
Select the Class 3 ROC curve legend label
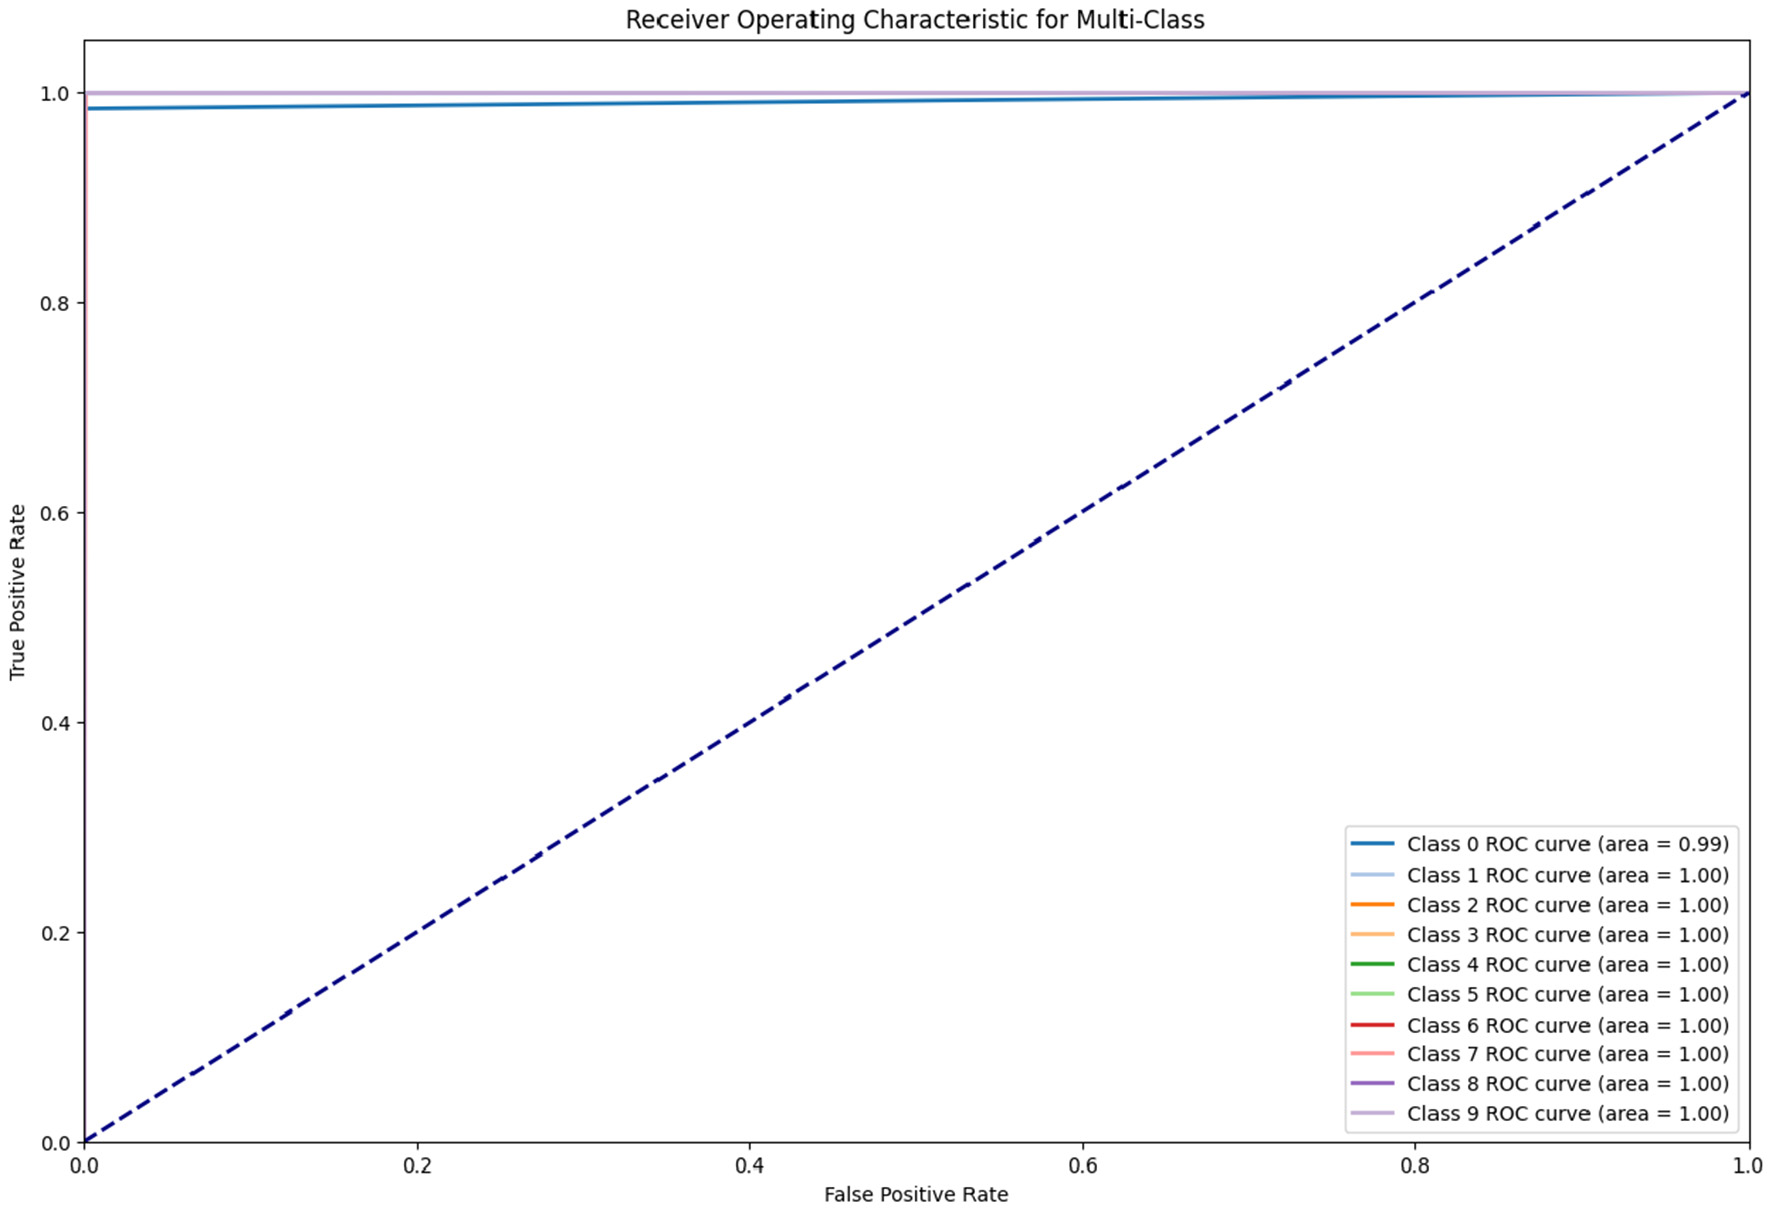pos(1567,935)
